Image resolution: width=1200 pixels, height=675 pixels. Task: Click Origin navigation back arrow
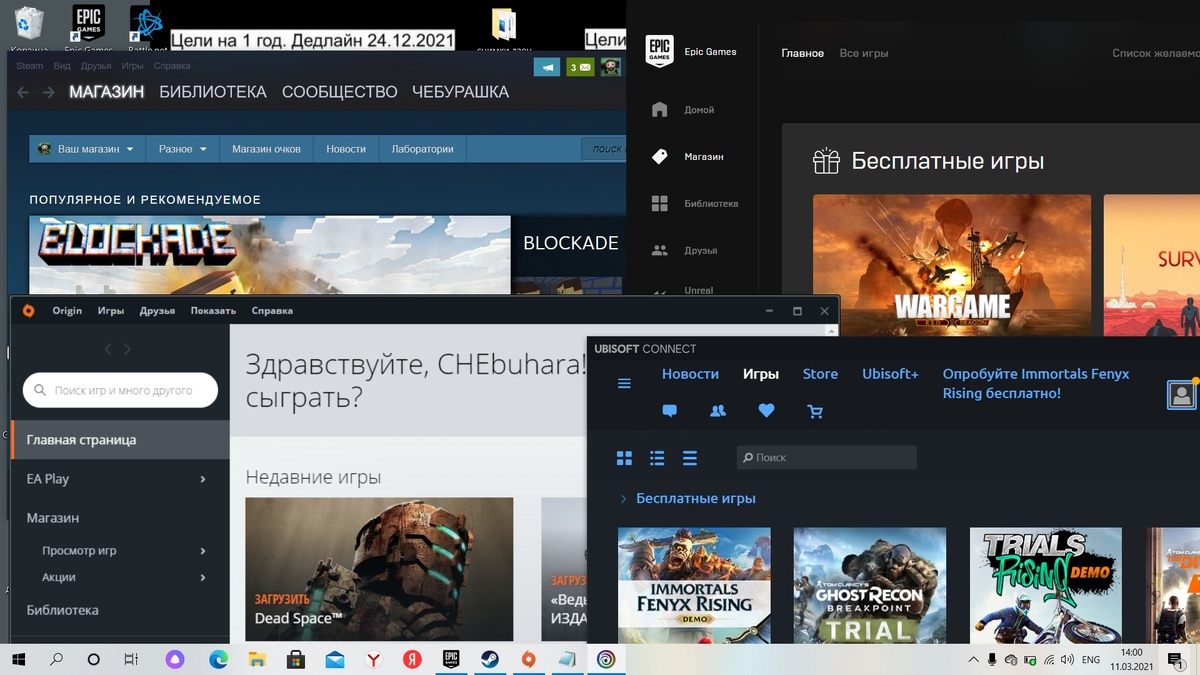(109, 349)
